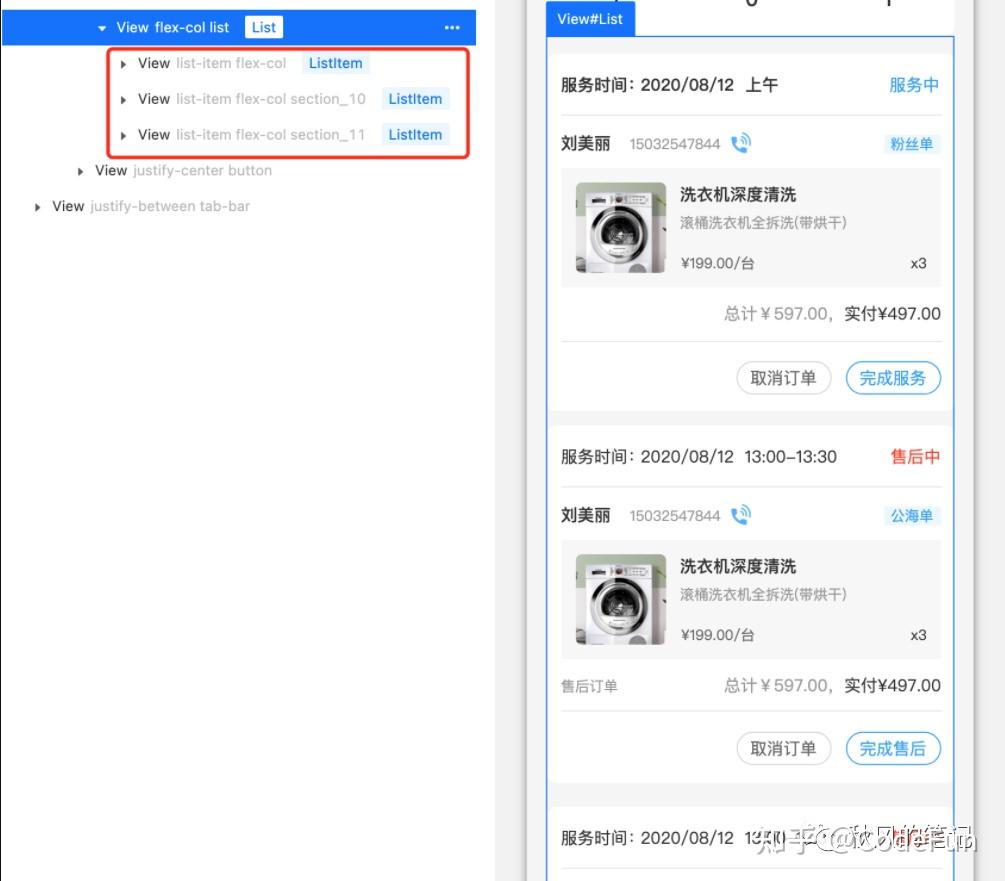Click the 售后订单 label in the second order
The image size is (1005, 881).
pyautogui.click(x=588, y=686)
